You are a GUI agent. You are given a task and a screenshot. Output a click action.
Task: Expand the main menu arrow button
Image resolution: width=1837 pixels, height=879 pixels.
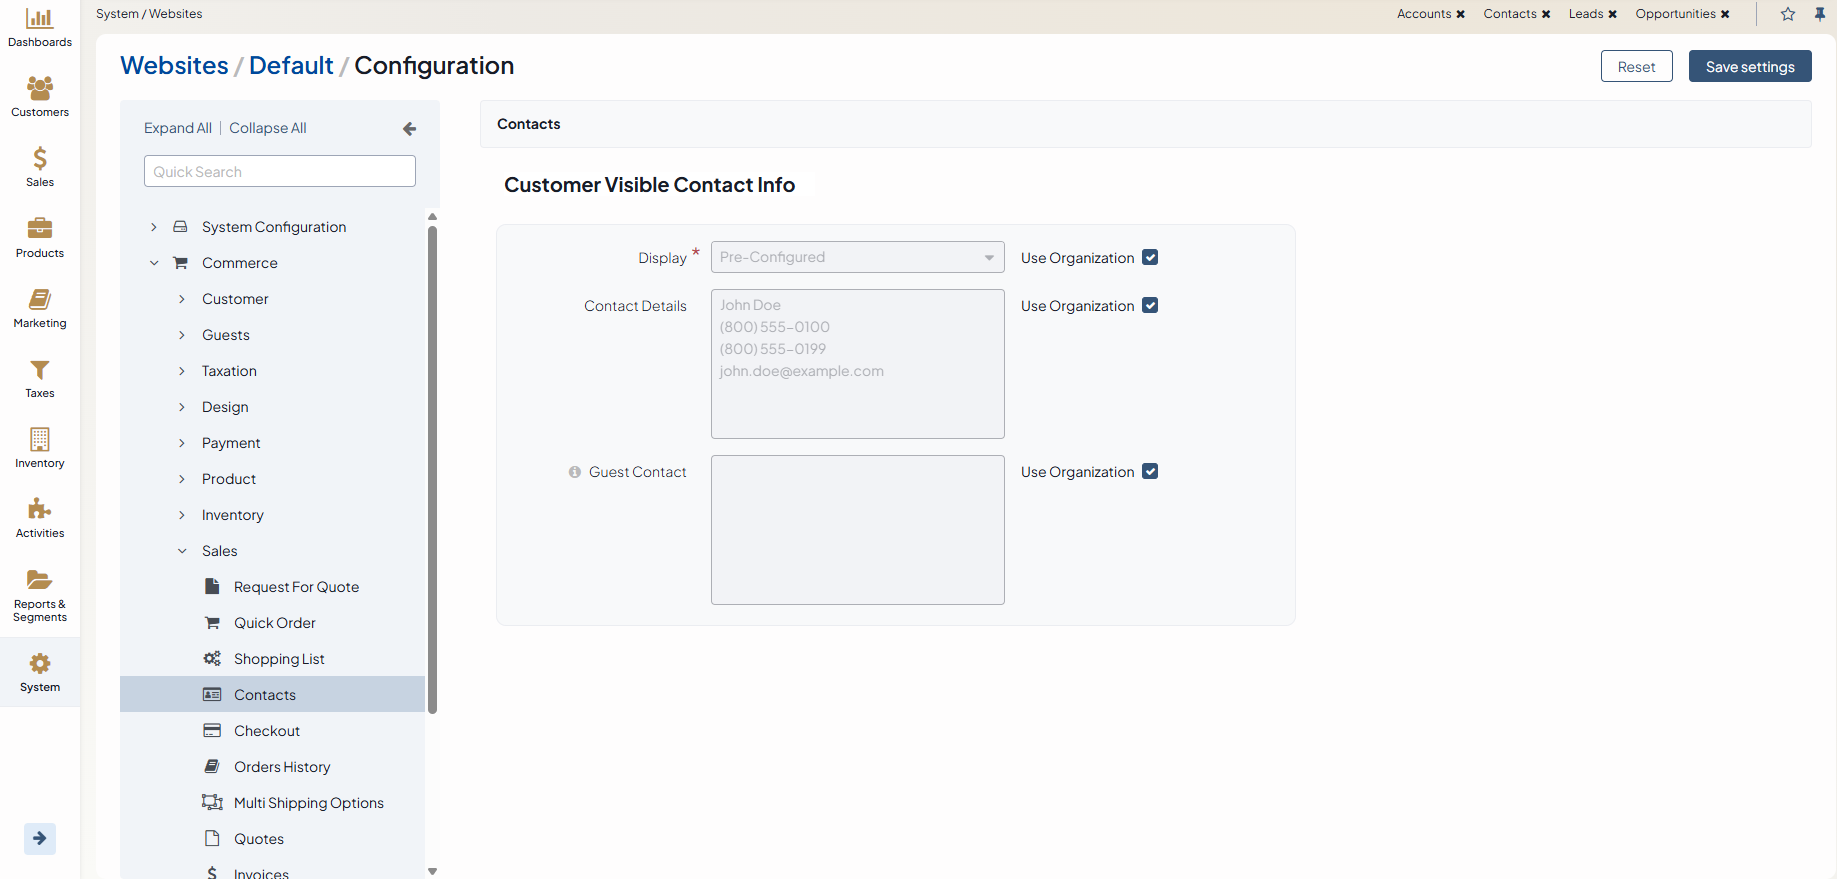pyautogui.click(x=40, y=838)
